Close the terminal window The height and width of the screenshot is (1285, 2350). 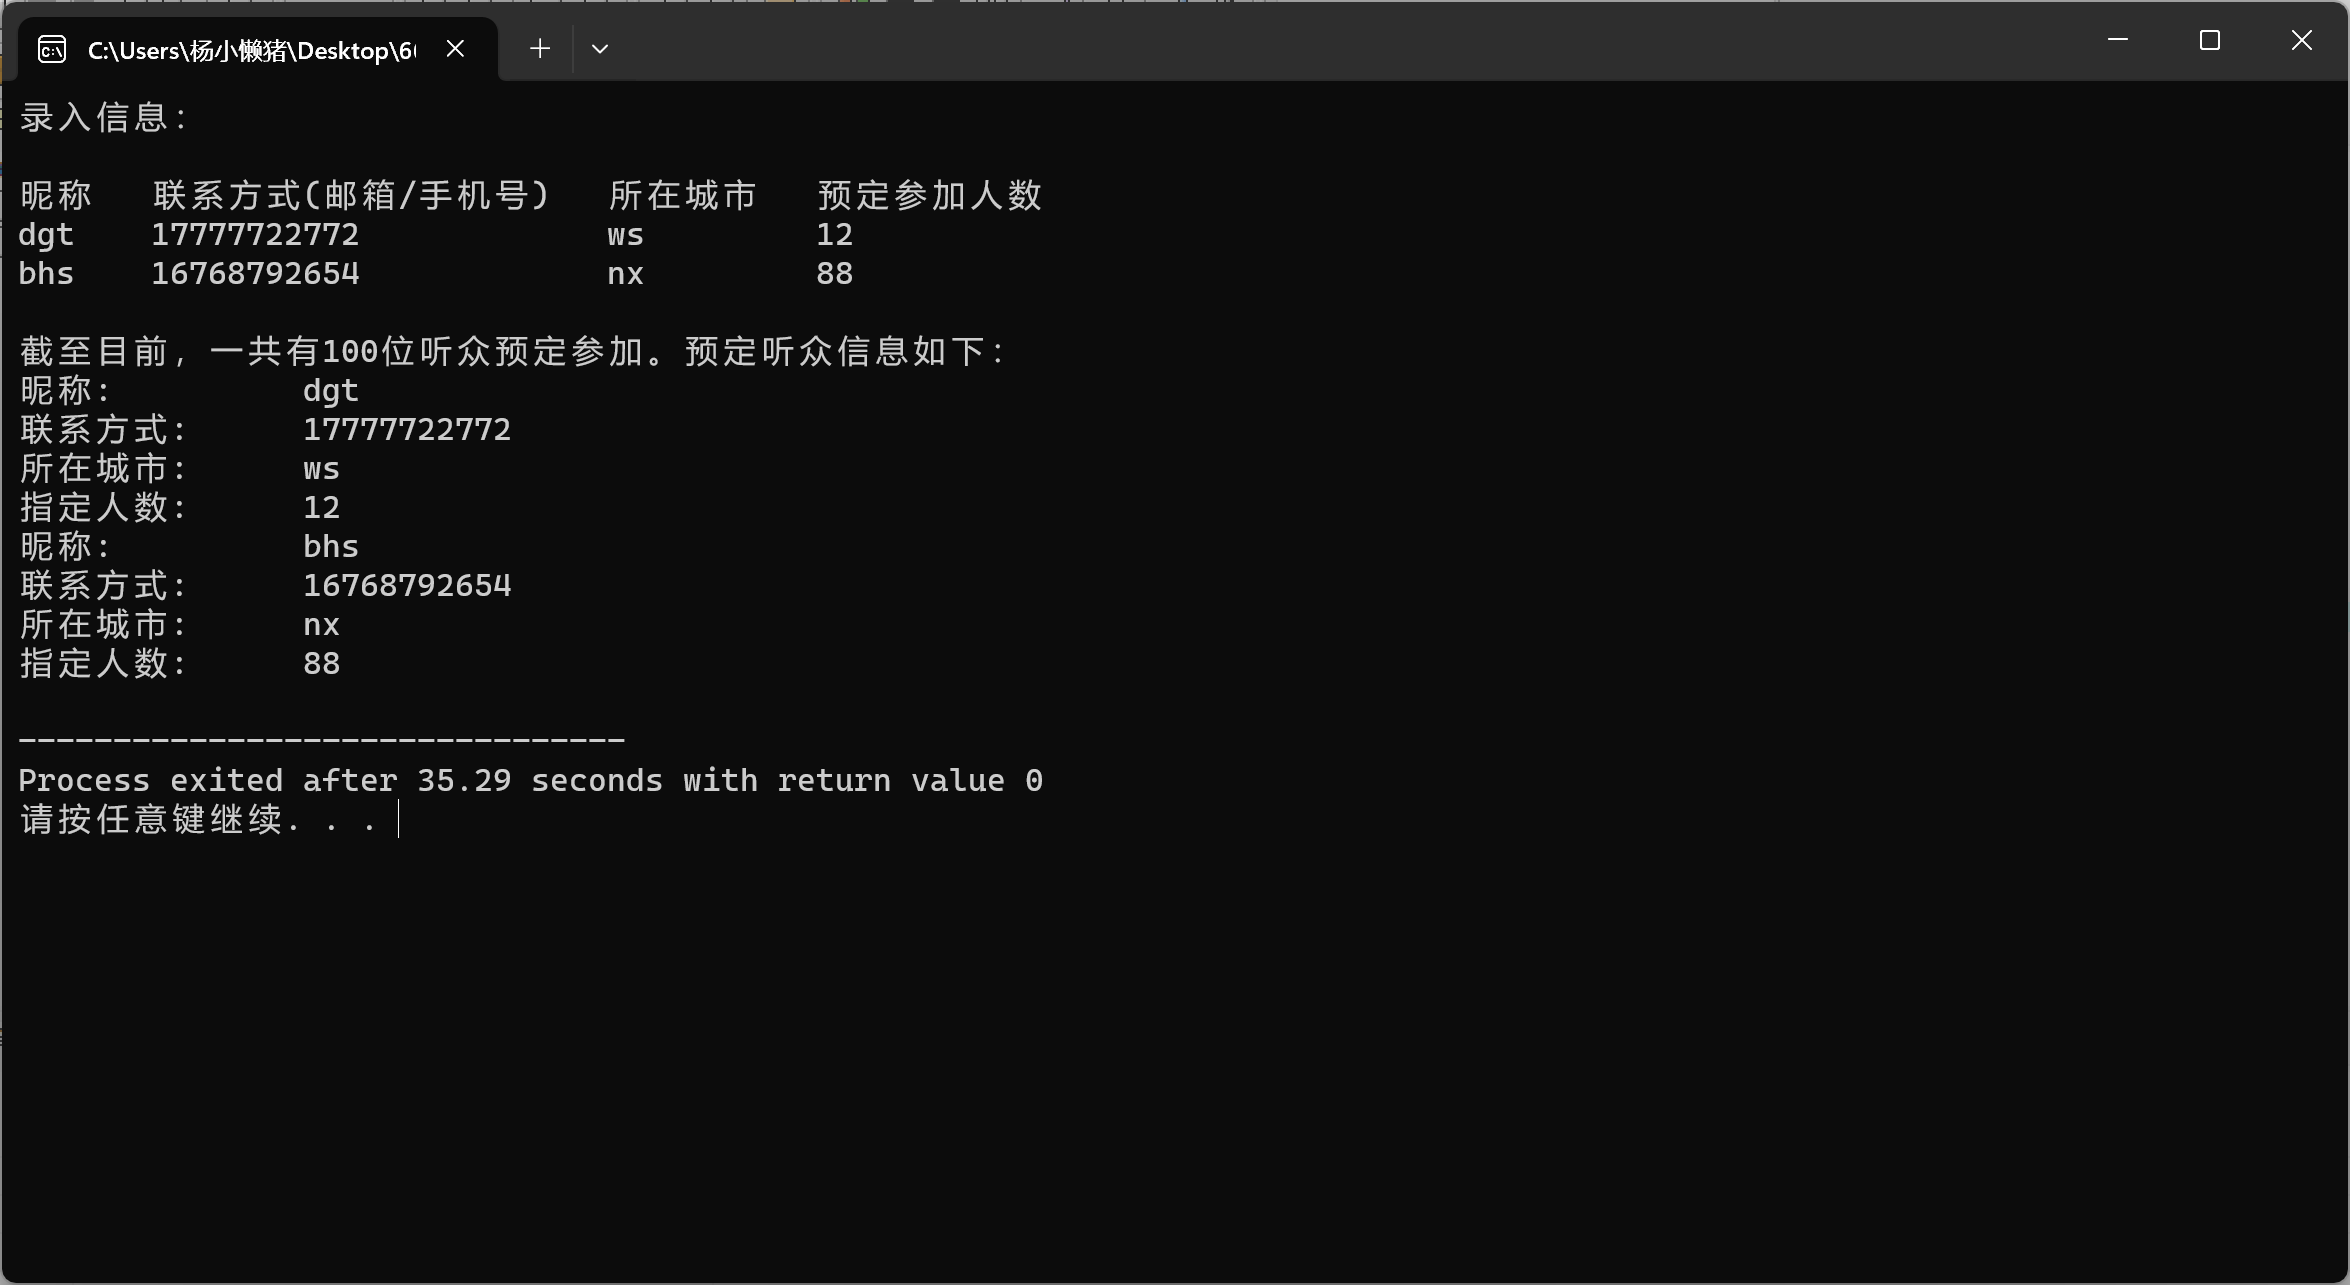coord(2301,40)
